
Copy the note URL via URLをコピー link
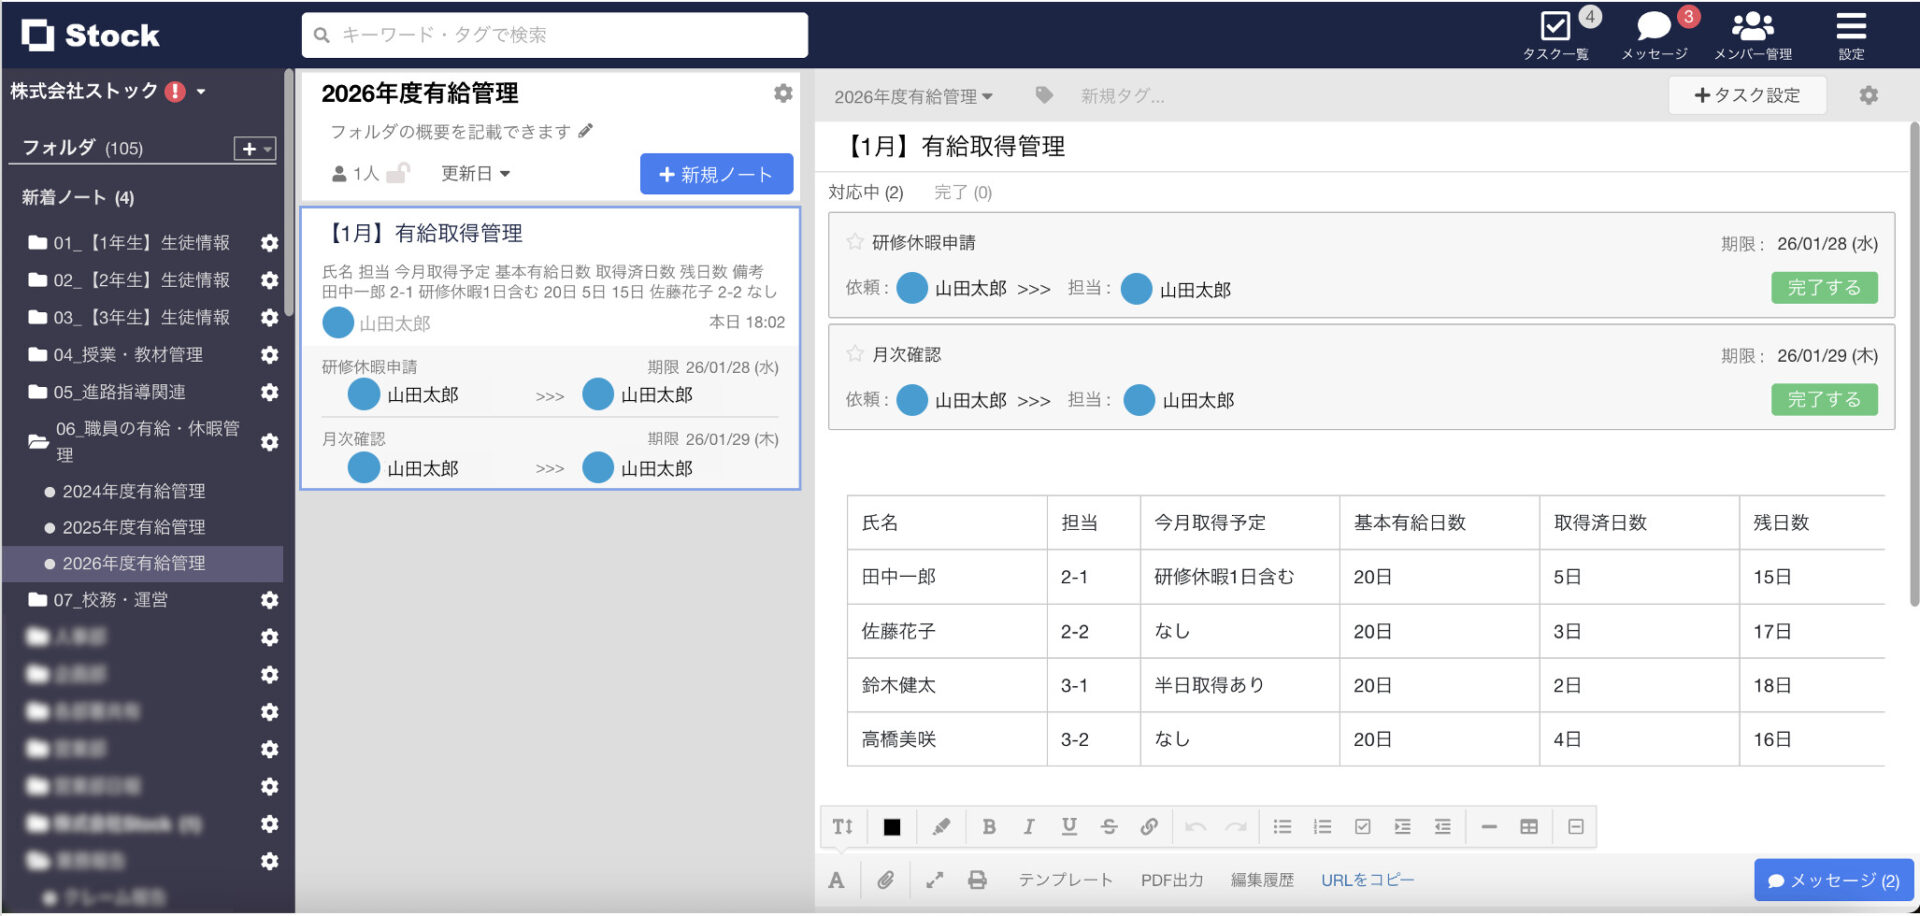tap(1367, 880)
